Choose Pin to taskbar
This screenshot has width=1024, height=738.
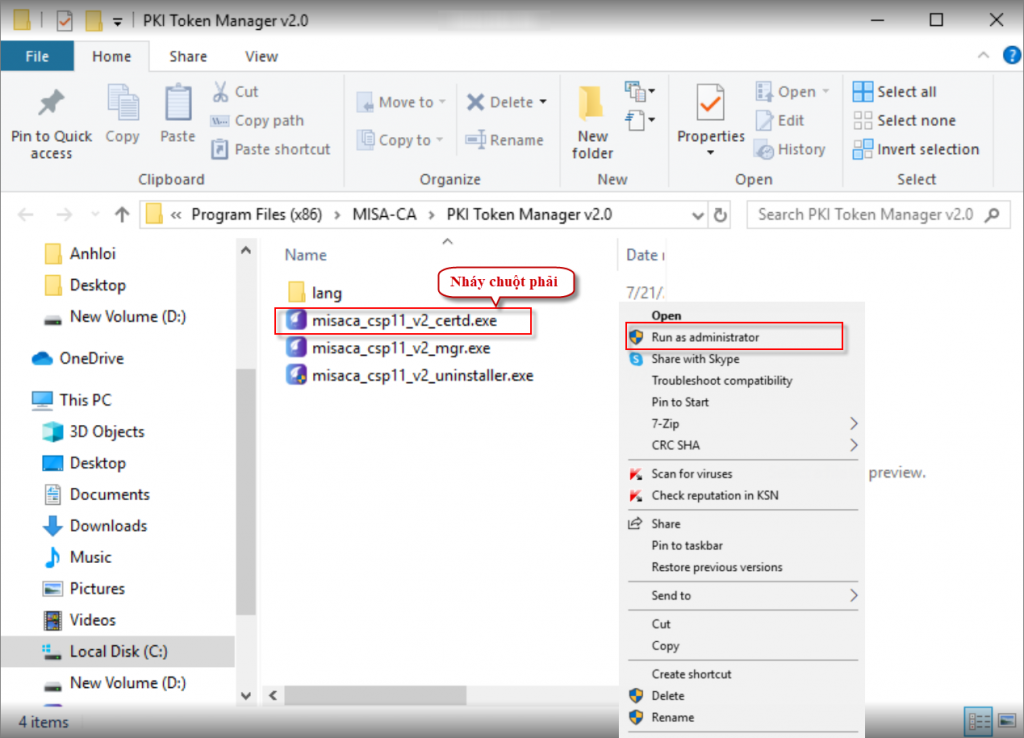click(x=744, y=545)
